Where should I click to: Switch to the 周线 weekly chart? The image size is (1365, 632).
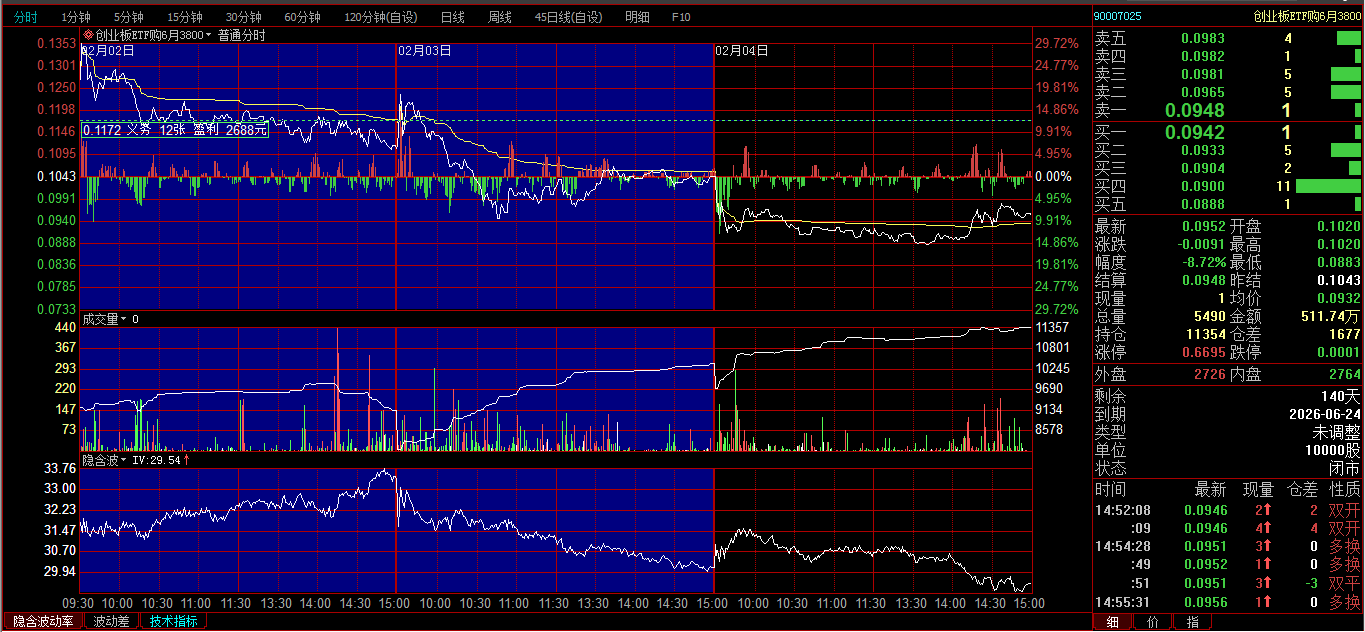500,17
